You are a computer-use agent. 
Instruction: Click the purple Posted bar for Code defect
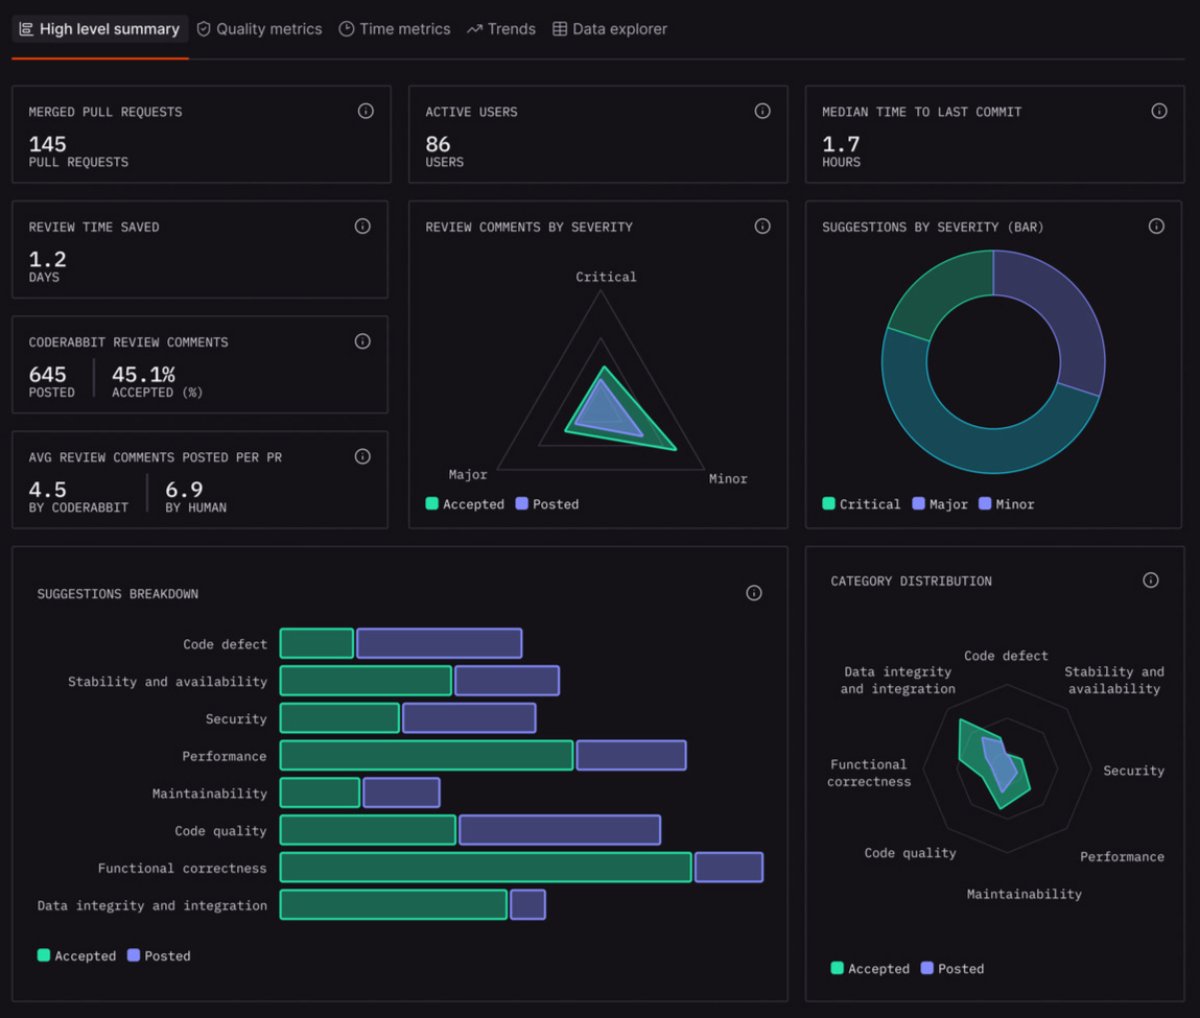click(439, 643)
